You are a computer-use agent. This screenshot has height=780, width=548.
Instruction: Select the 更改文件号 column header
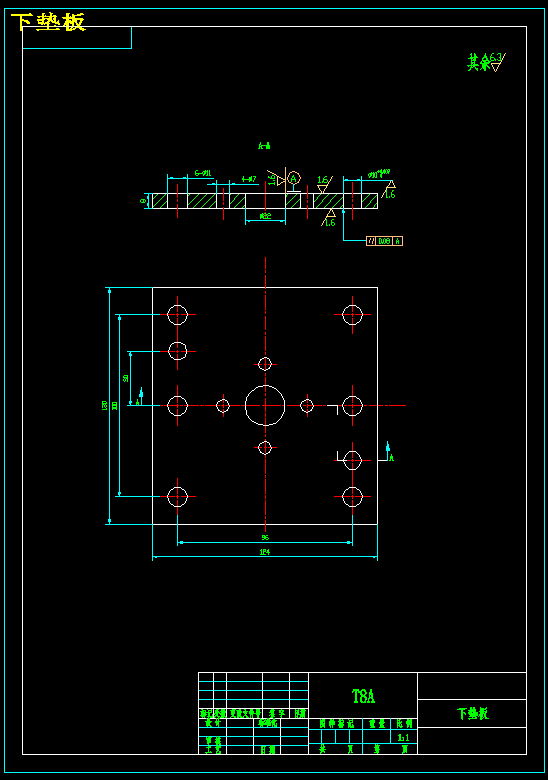245,714
